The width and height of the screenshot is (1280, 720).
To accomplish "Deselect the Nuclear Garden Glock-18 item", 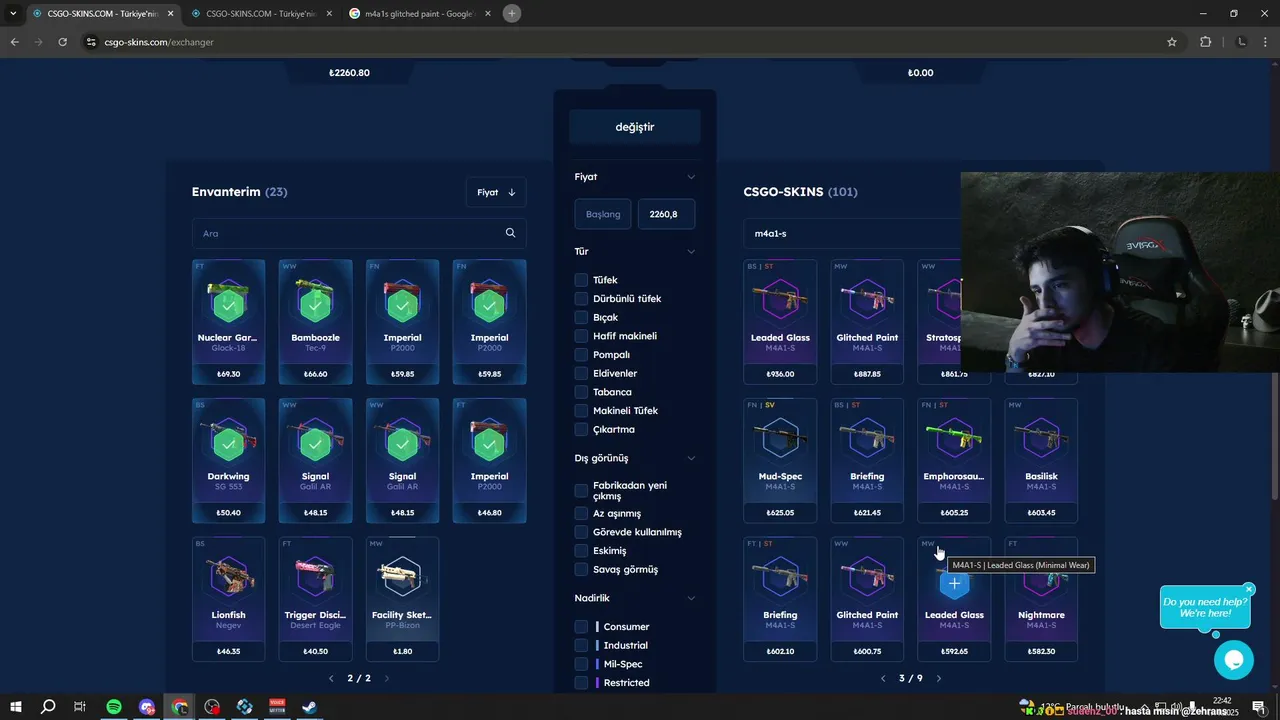I will [x=229, y=322].
